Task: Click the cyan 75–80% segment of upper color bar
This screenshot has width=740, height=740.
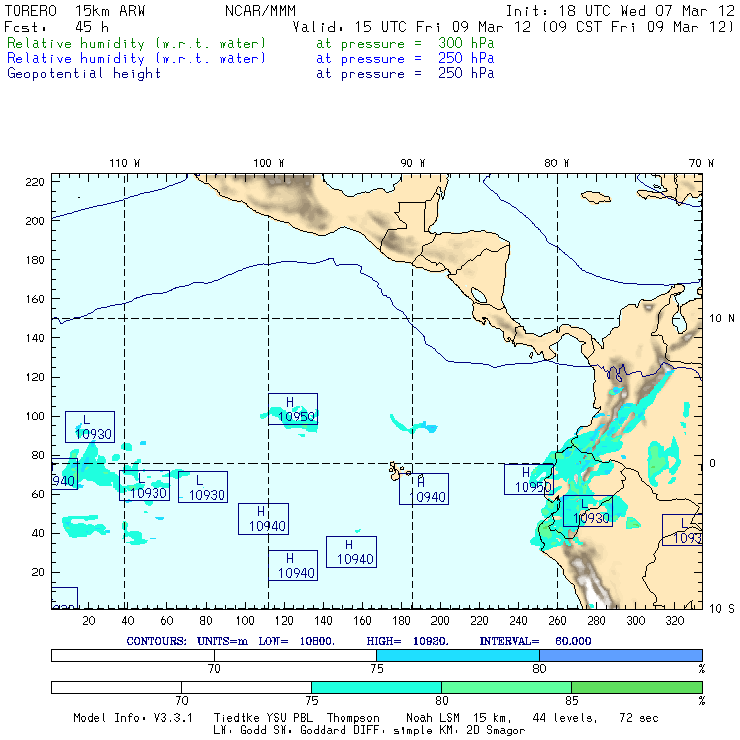Action: [x=458, y=656]
